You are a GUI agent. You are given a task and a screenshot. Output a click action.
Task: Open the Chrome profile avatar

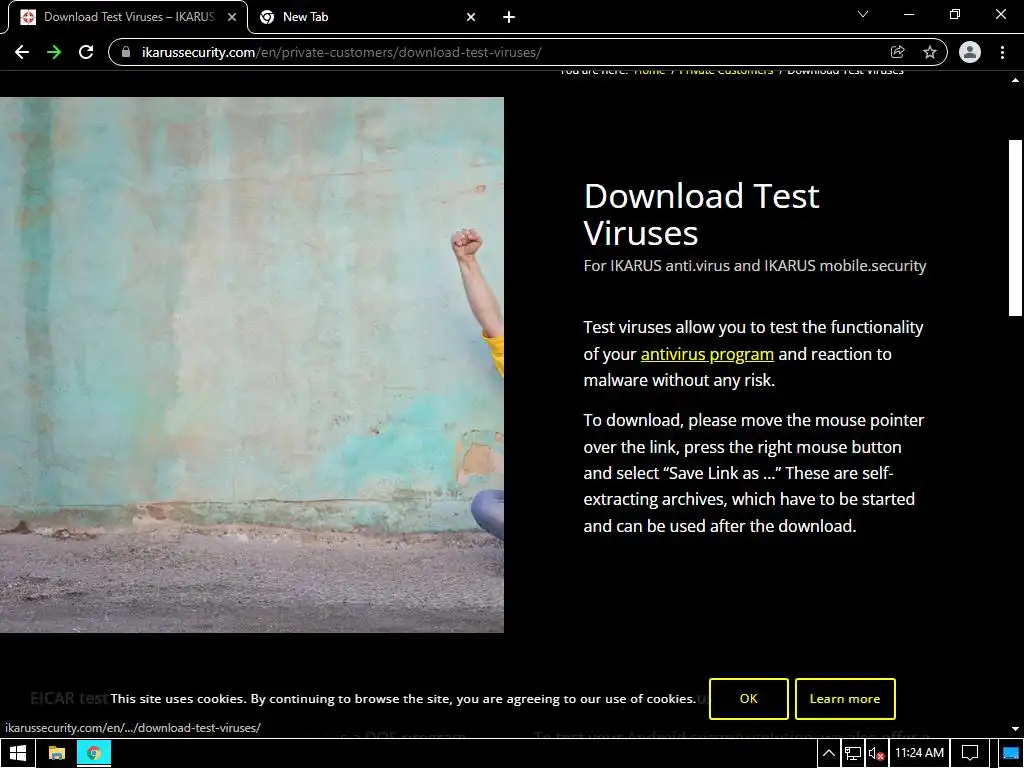tap(970, 52)
